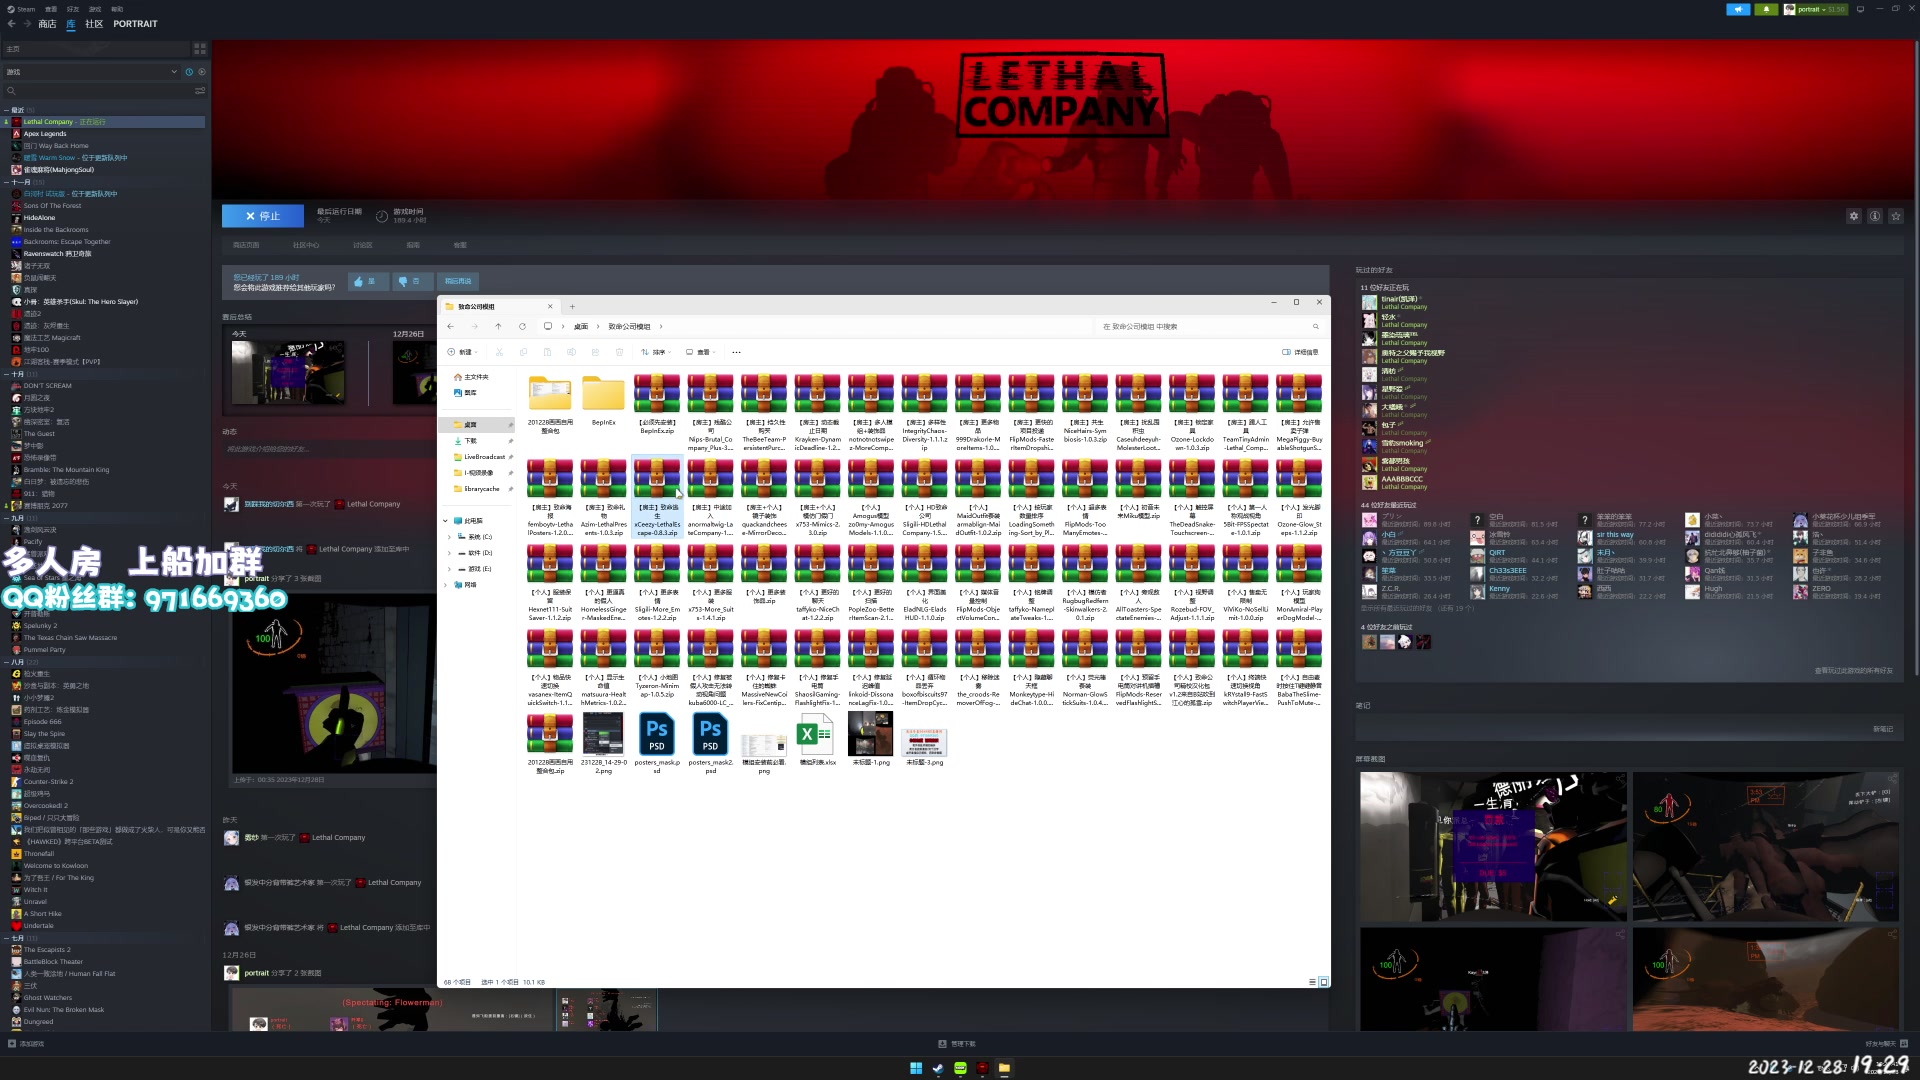Expand system C: drive node
Image resolution: width=1920 pixels, height=1080 pixels.
pyautogui.click(x=450, y=537)
